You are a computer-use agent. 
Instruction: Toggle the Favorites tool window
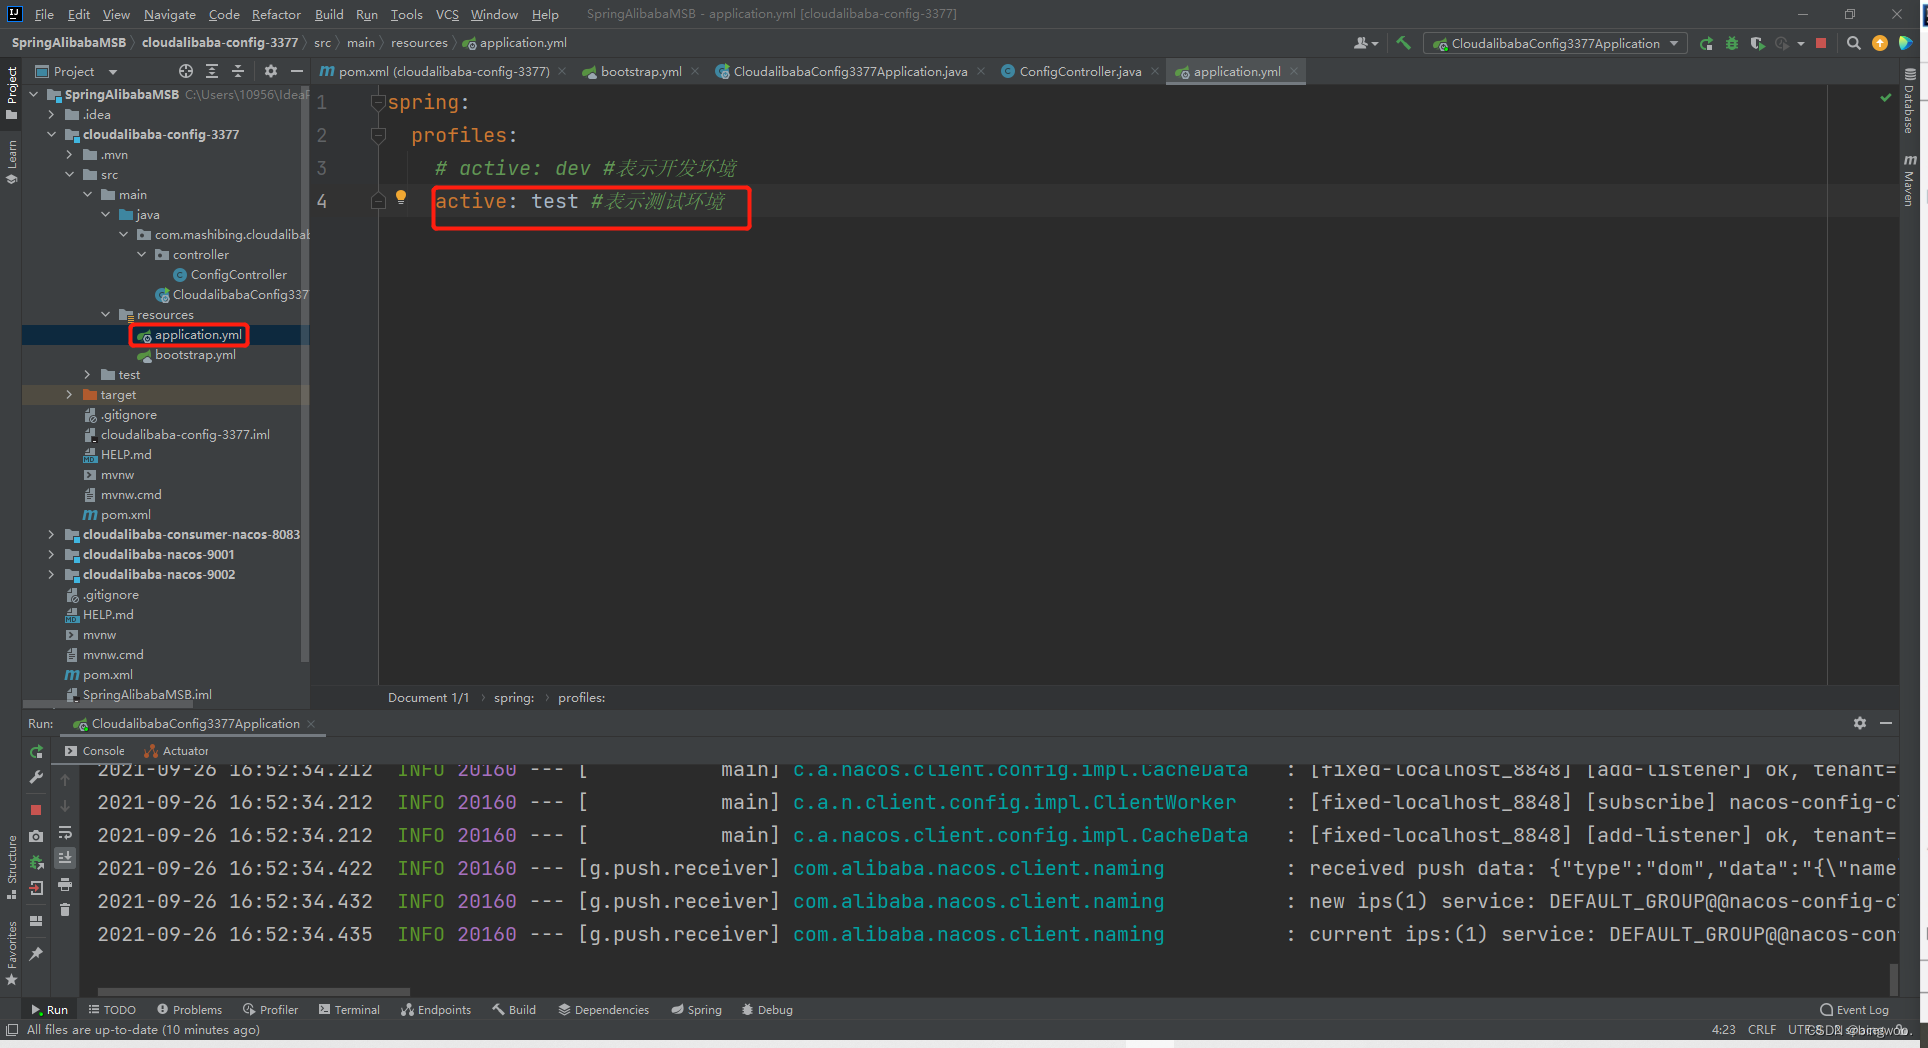click(x=12, y=953)
